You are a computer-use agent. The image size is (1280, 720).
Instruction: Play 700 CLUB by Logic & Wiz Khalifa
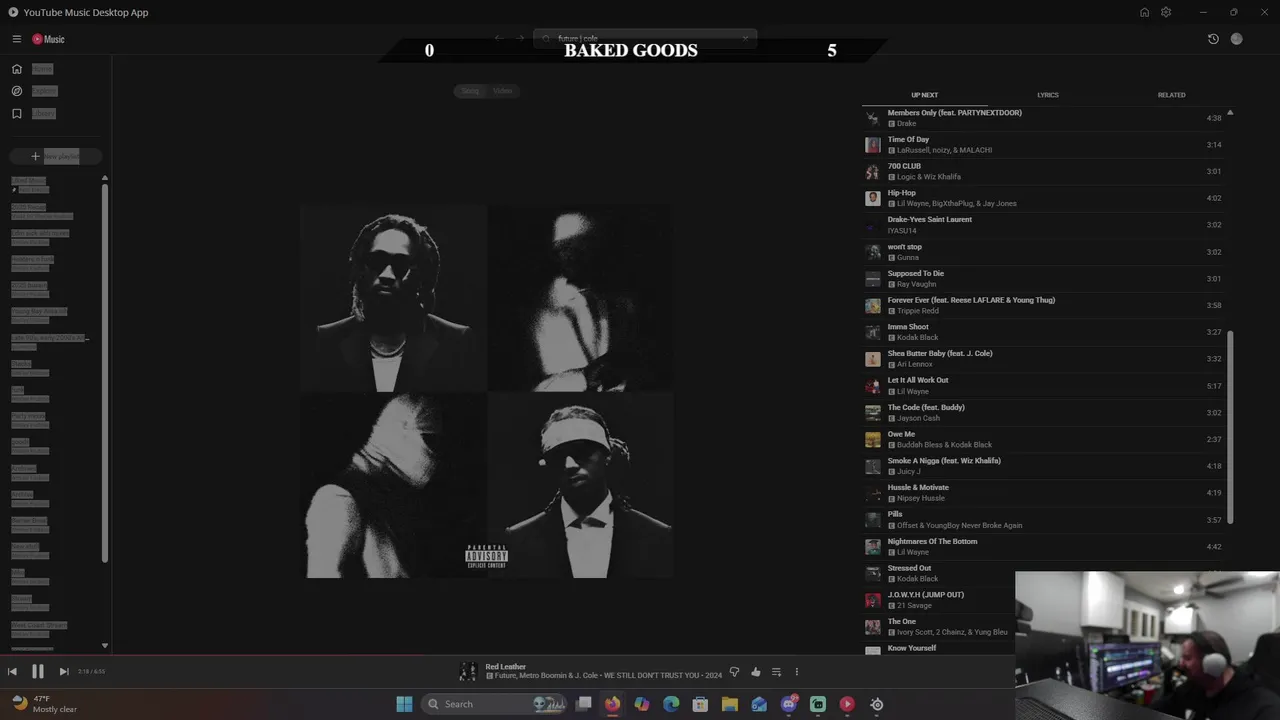click(x=1045, y=171)
